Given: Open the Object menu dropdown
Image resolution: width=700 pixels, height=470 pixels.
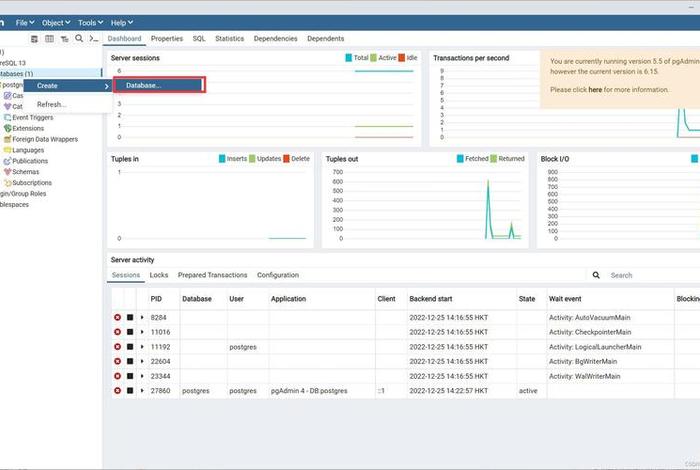Looking at the screenshot, I should (54, 22).
